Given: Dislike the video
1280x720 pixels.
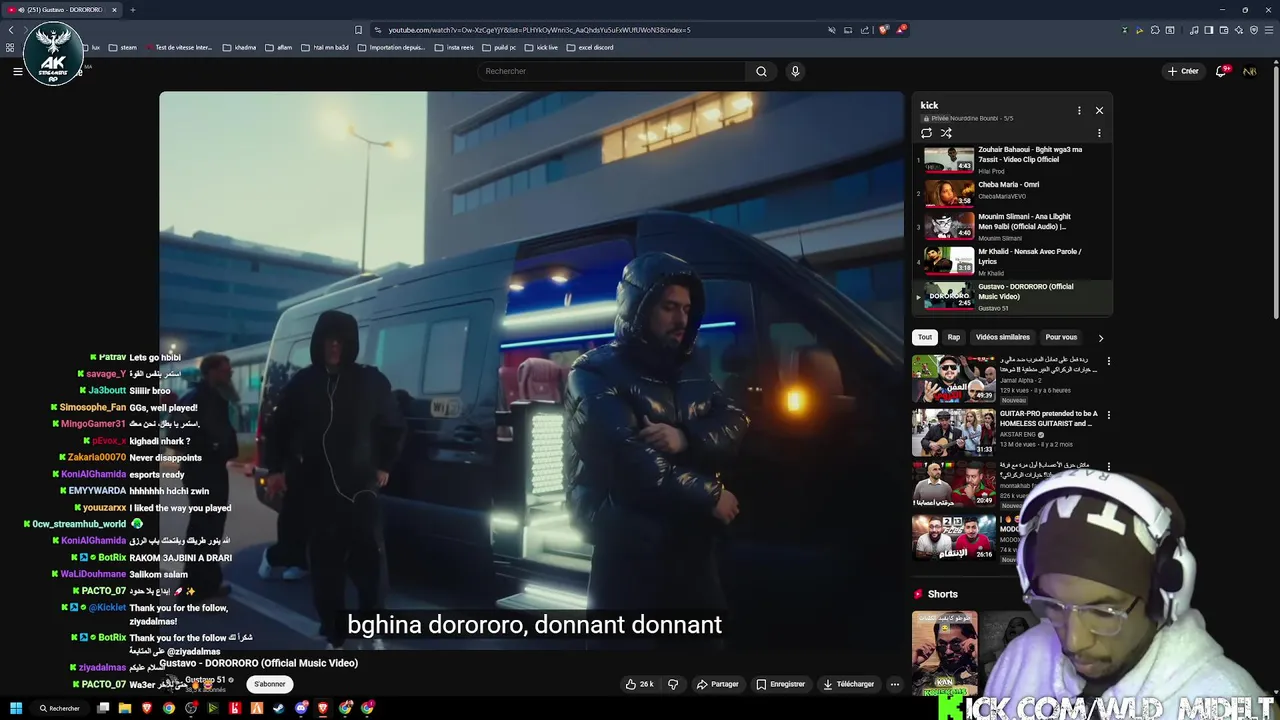Looking at the screenshot, I should pos(673,684).
